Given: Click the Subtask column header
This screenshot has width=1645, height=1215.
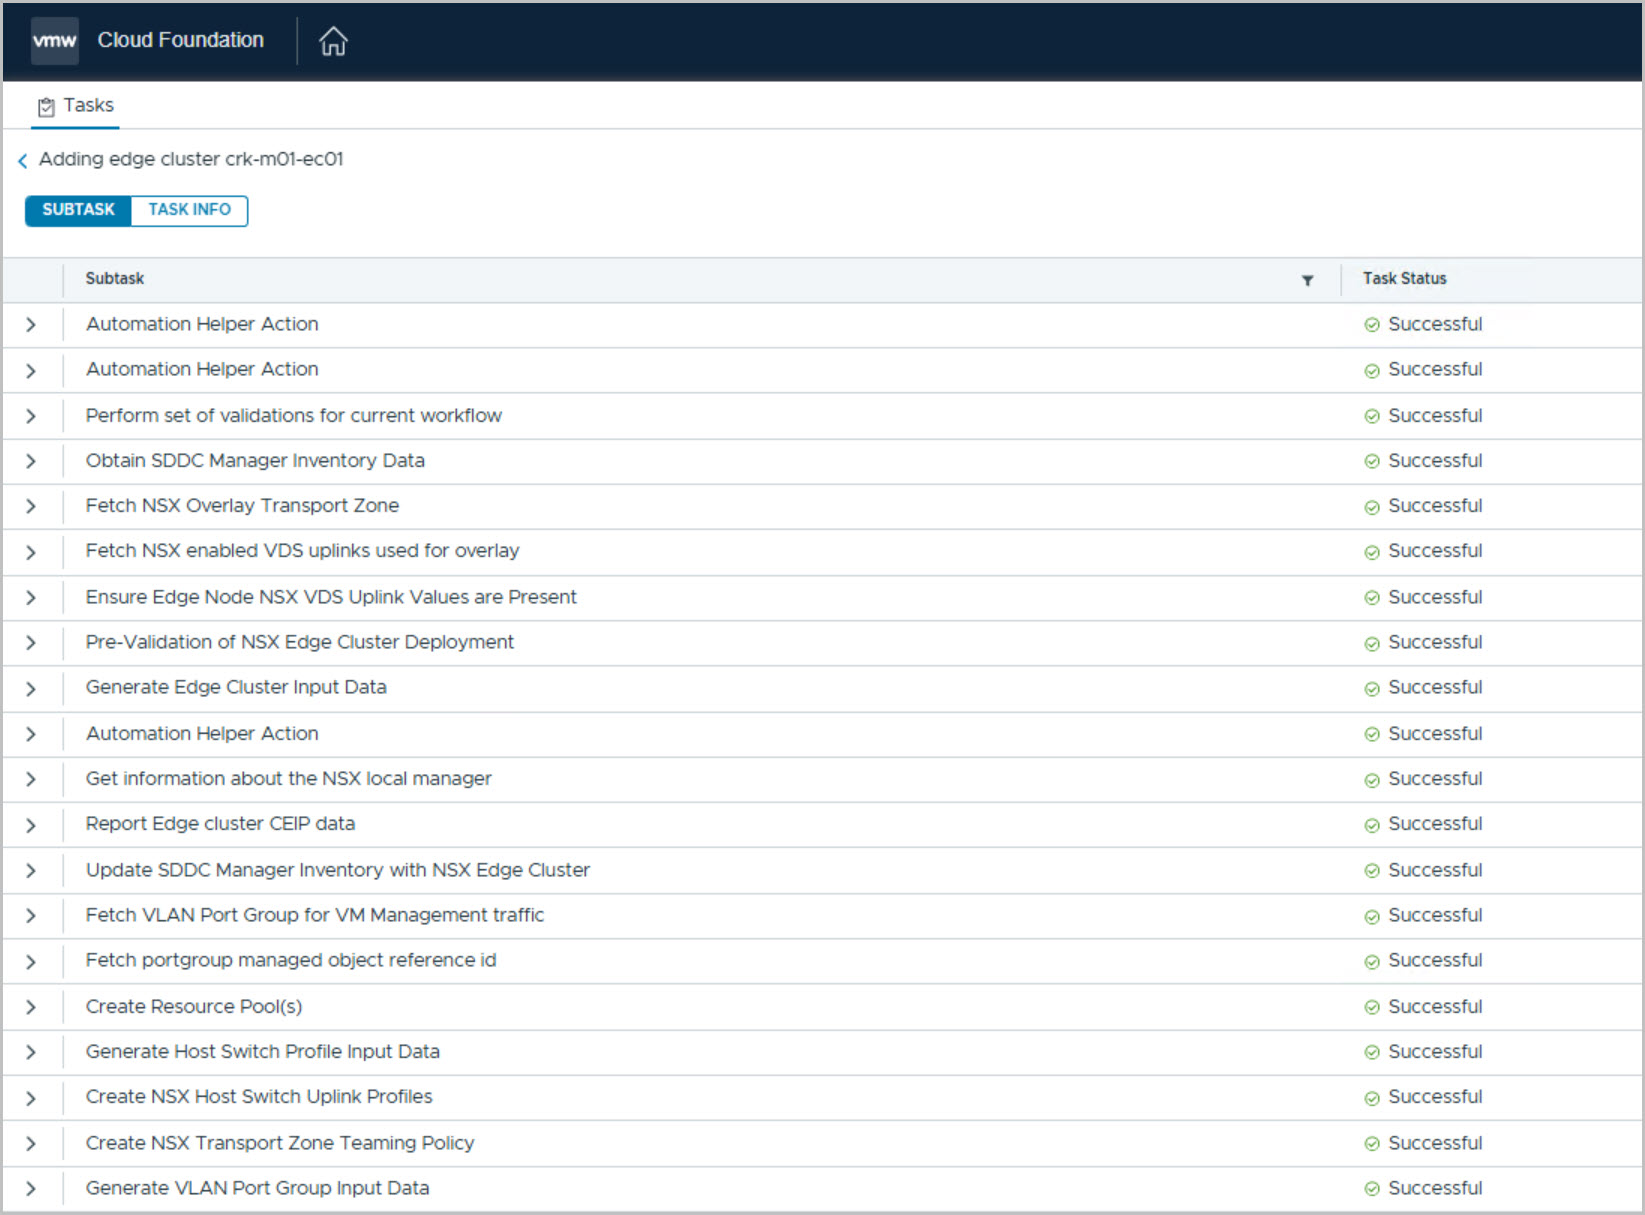Looking at the screenshot, I should point(115,279).
